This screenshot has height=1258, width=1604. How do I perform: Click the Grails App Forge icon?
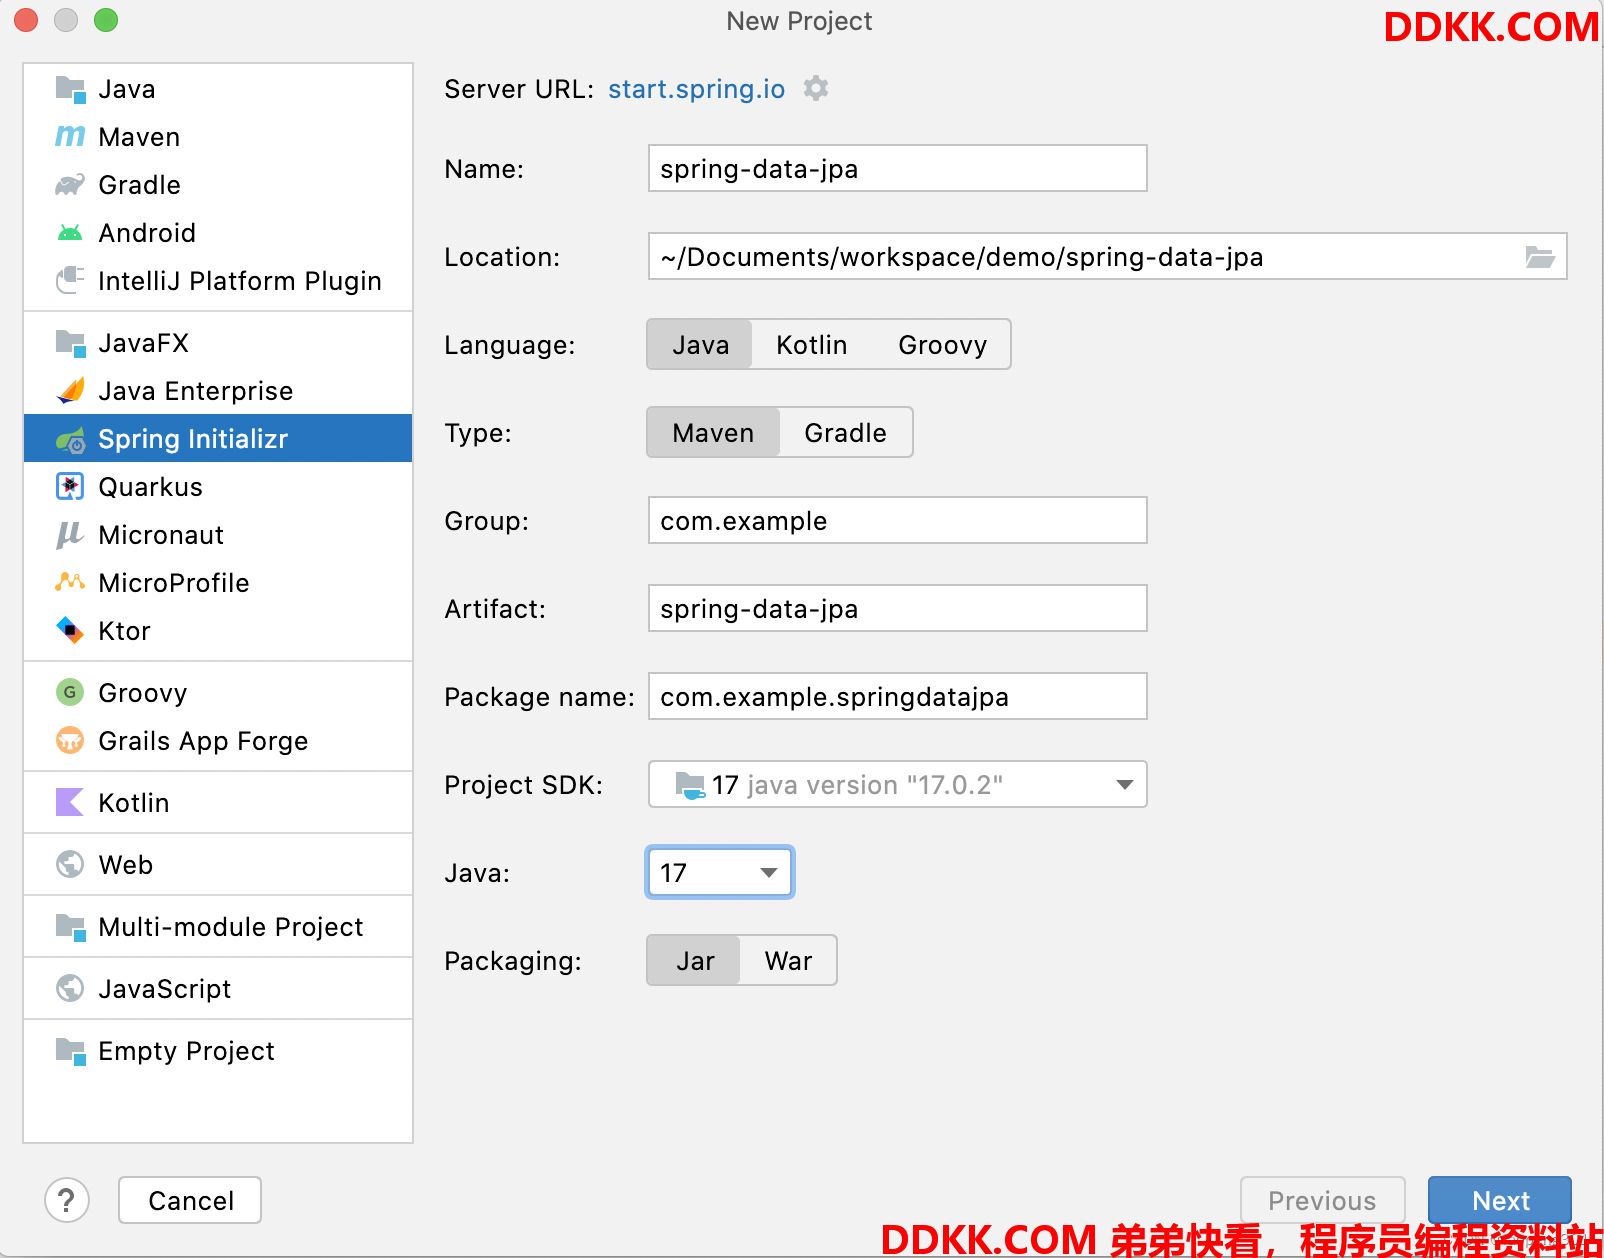click(70, 740)
